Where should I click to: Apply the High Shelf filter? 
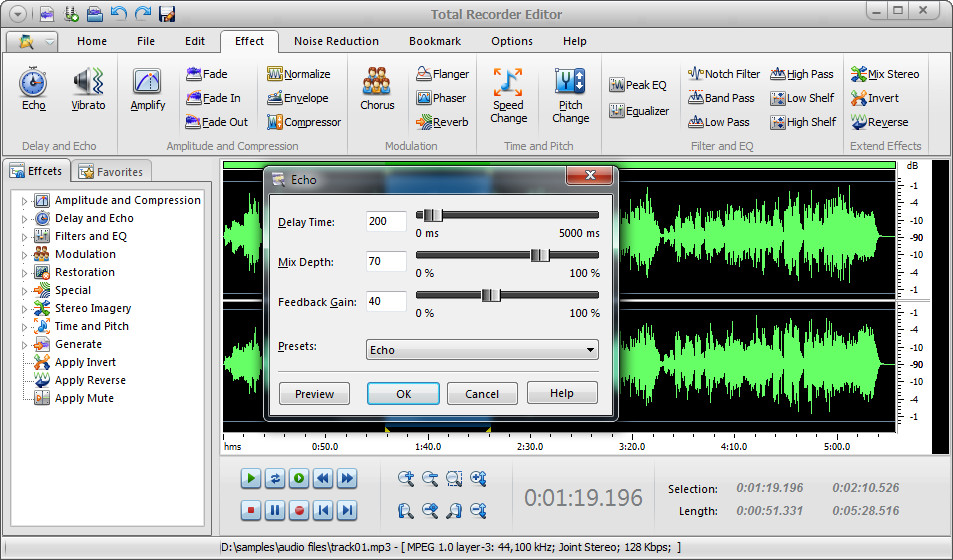click(x=803, y=122)
